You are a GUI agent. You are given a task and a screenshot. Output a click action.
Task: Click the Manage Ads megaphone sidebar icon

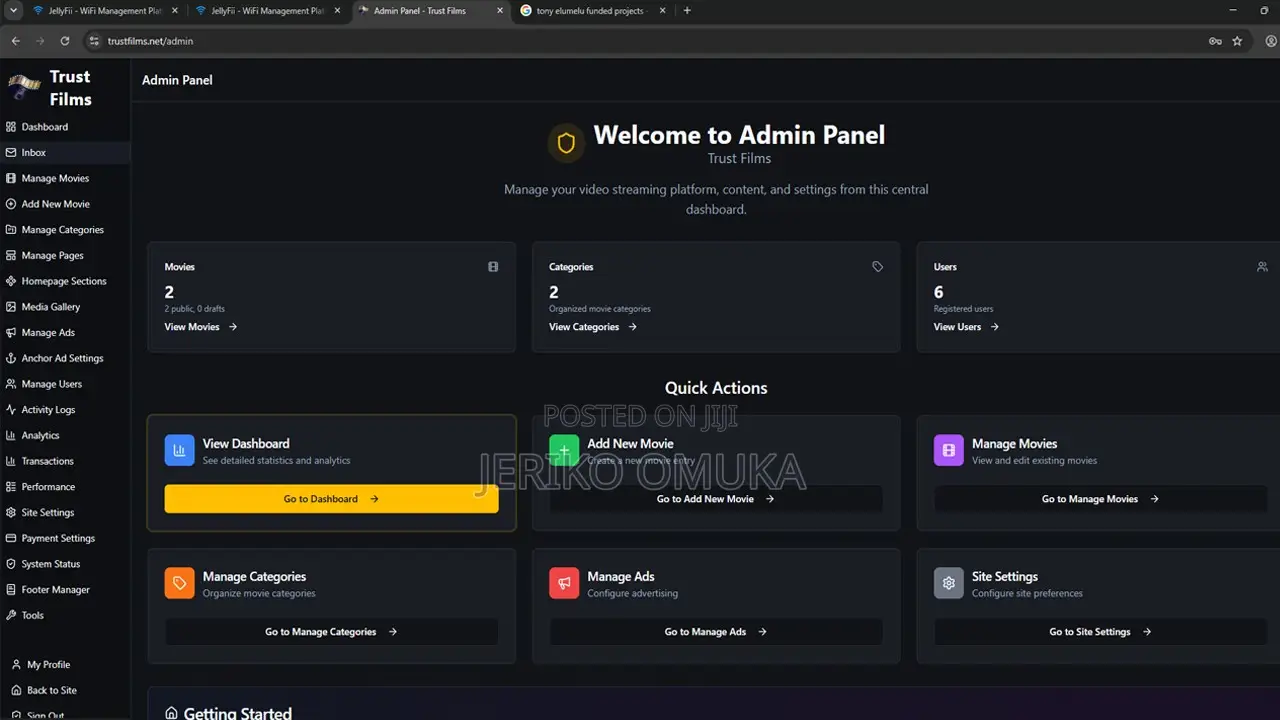click(11, 333)
